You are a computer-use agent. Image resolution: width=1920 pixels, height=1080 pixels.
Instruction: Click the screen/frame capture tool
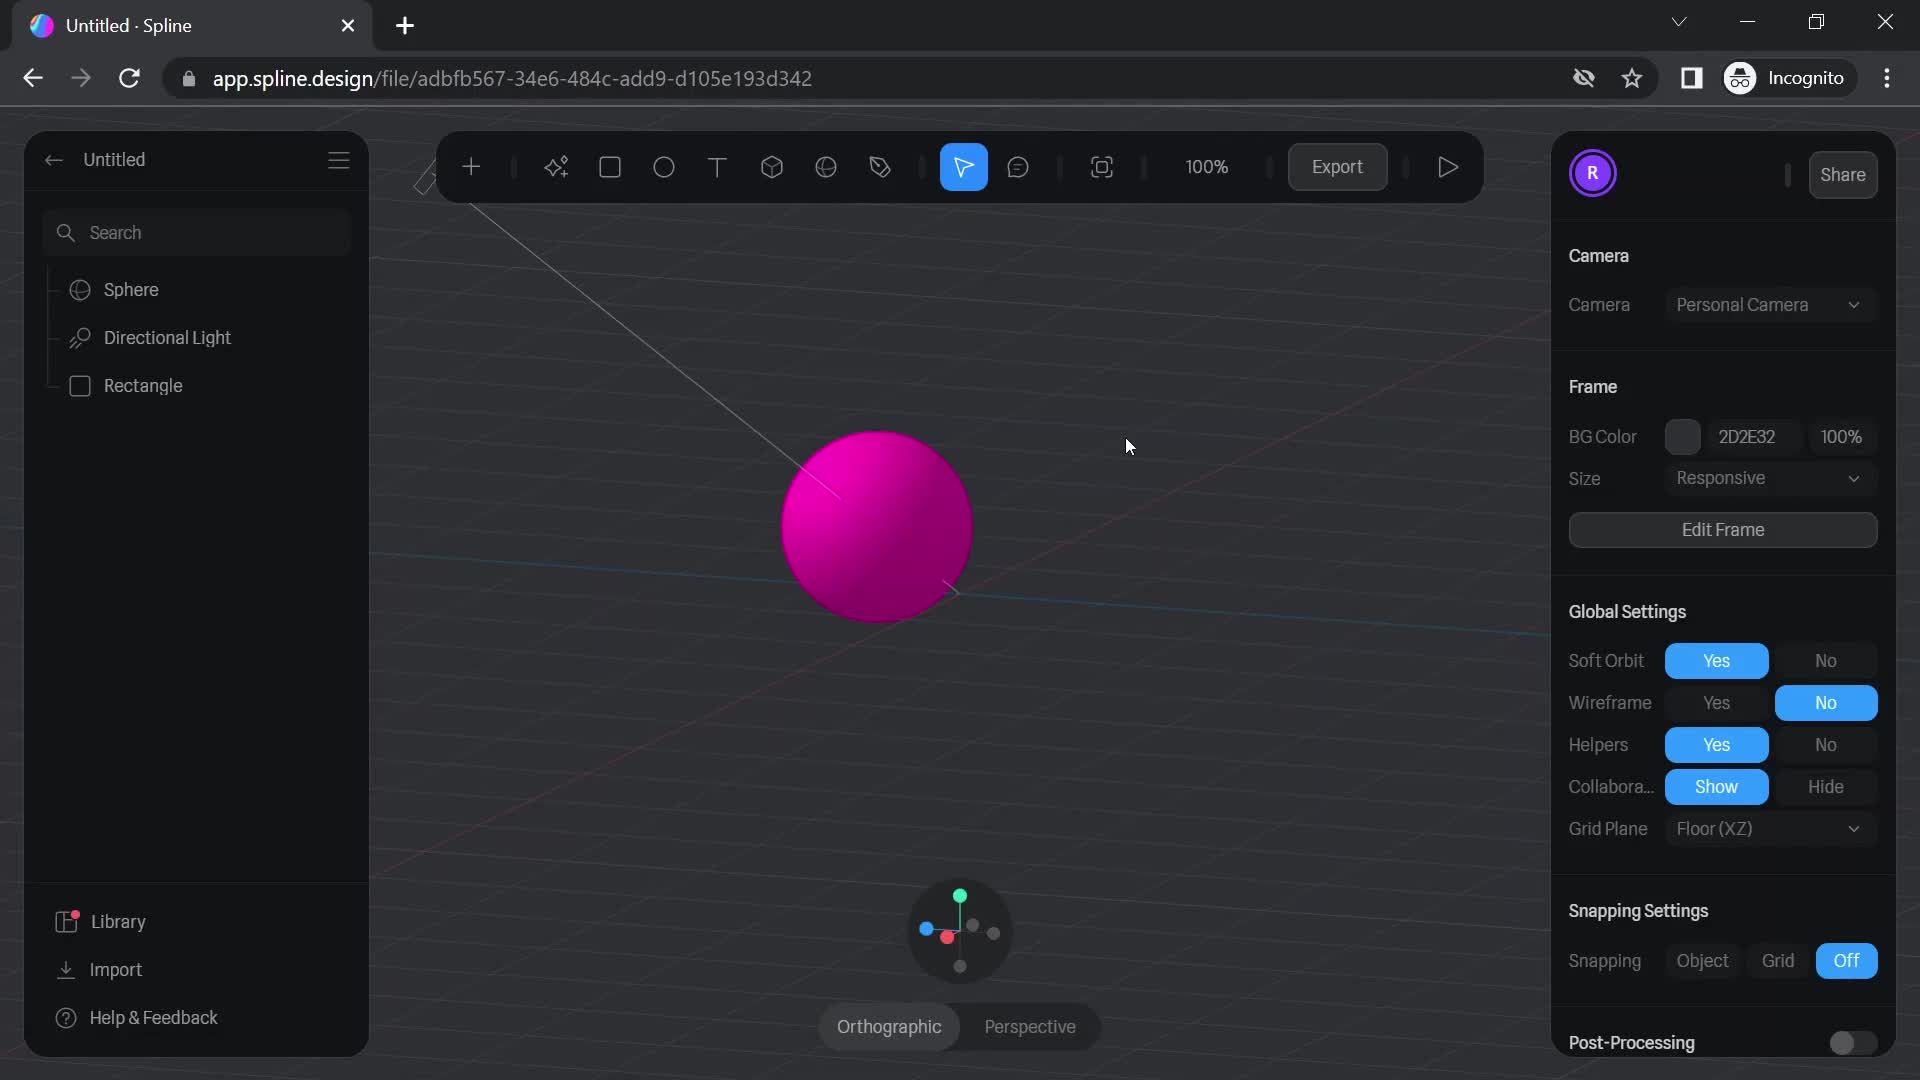click(1102, 167)
